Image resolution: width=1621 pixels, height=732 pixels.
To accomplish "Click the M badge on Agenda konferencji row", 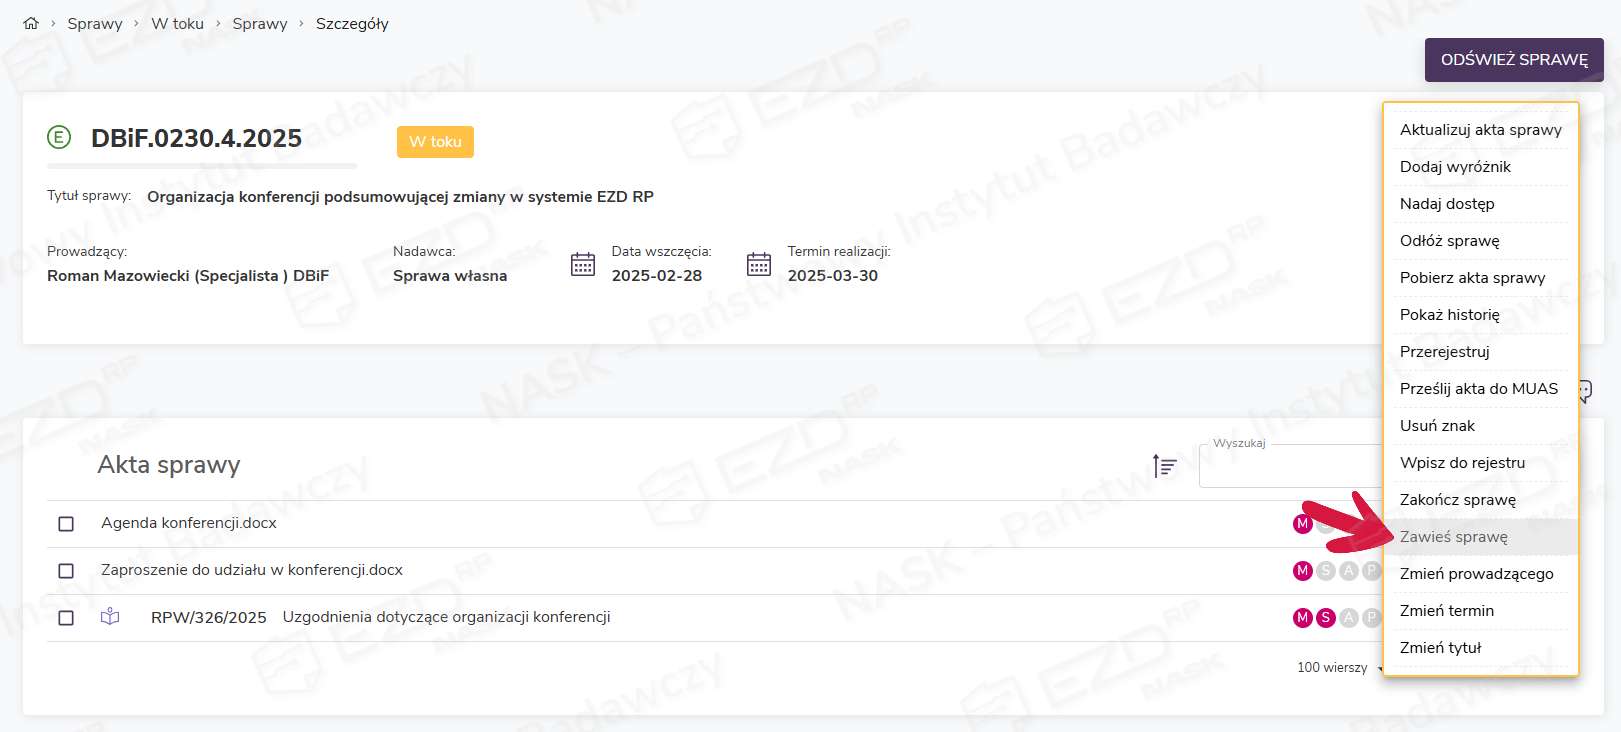I will (x=1302, y=523).
